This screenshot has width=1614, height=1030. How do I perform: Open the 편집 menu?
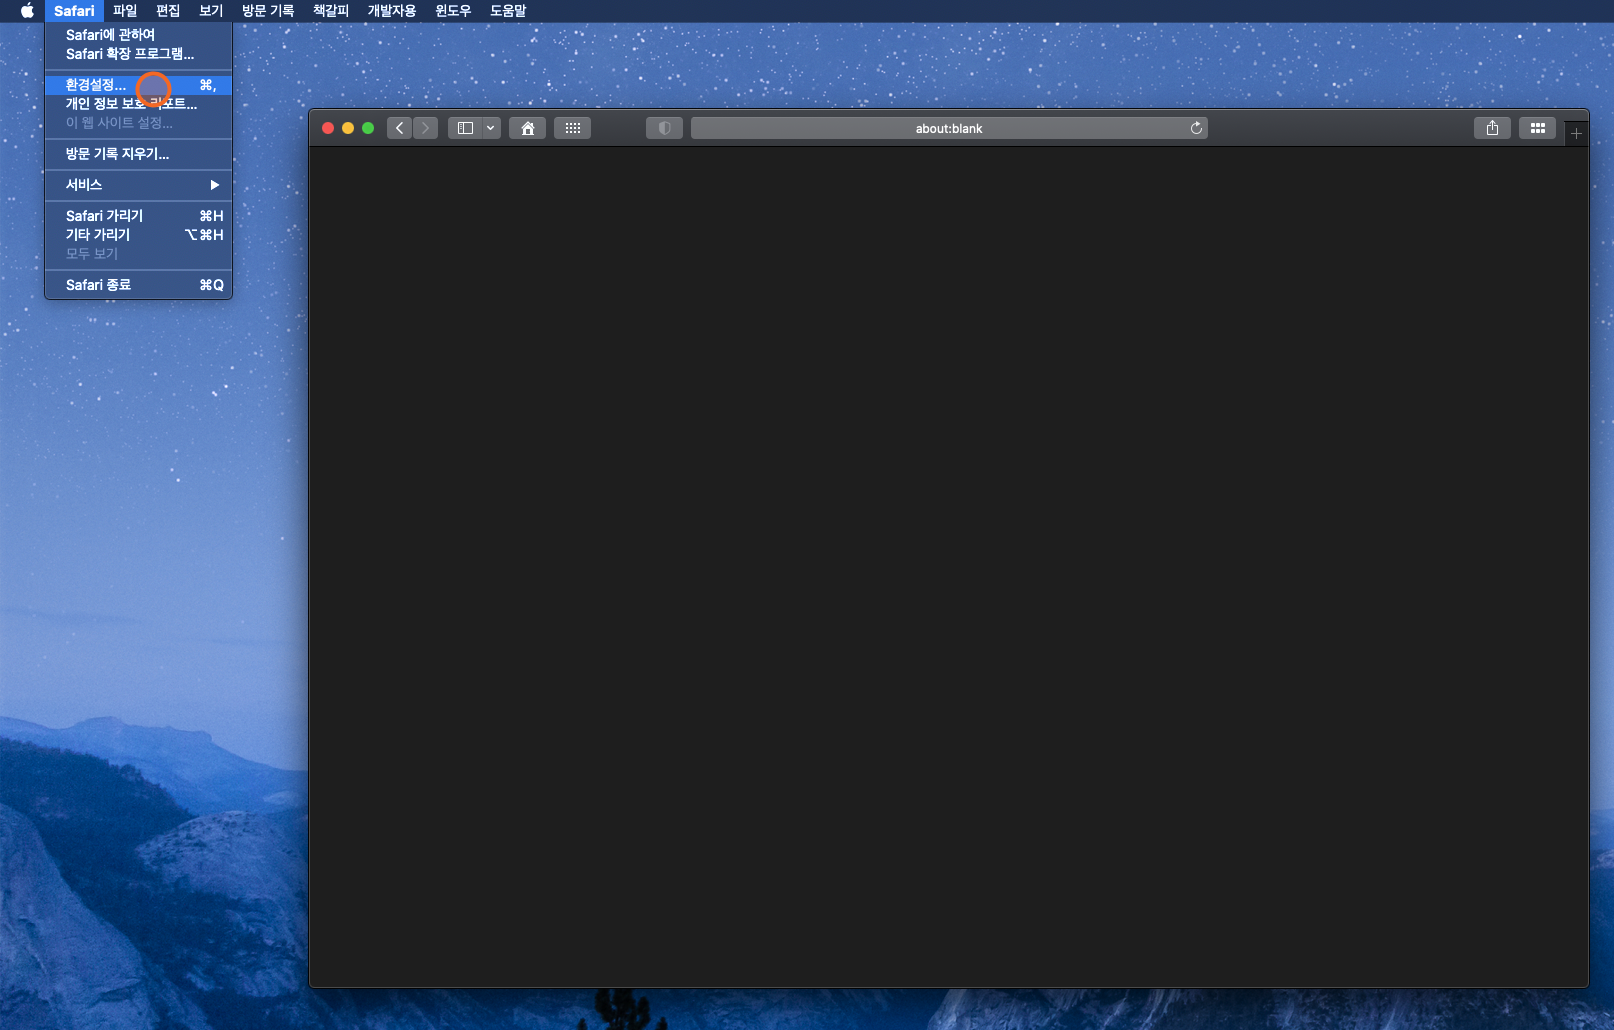pyautogui.click(x=168, y=11)
